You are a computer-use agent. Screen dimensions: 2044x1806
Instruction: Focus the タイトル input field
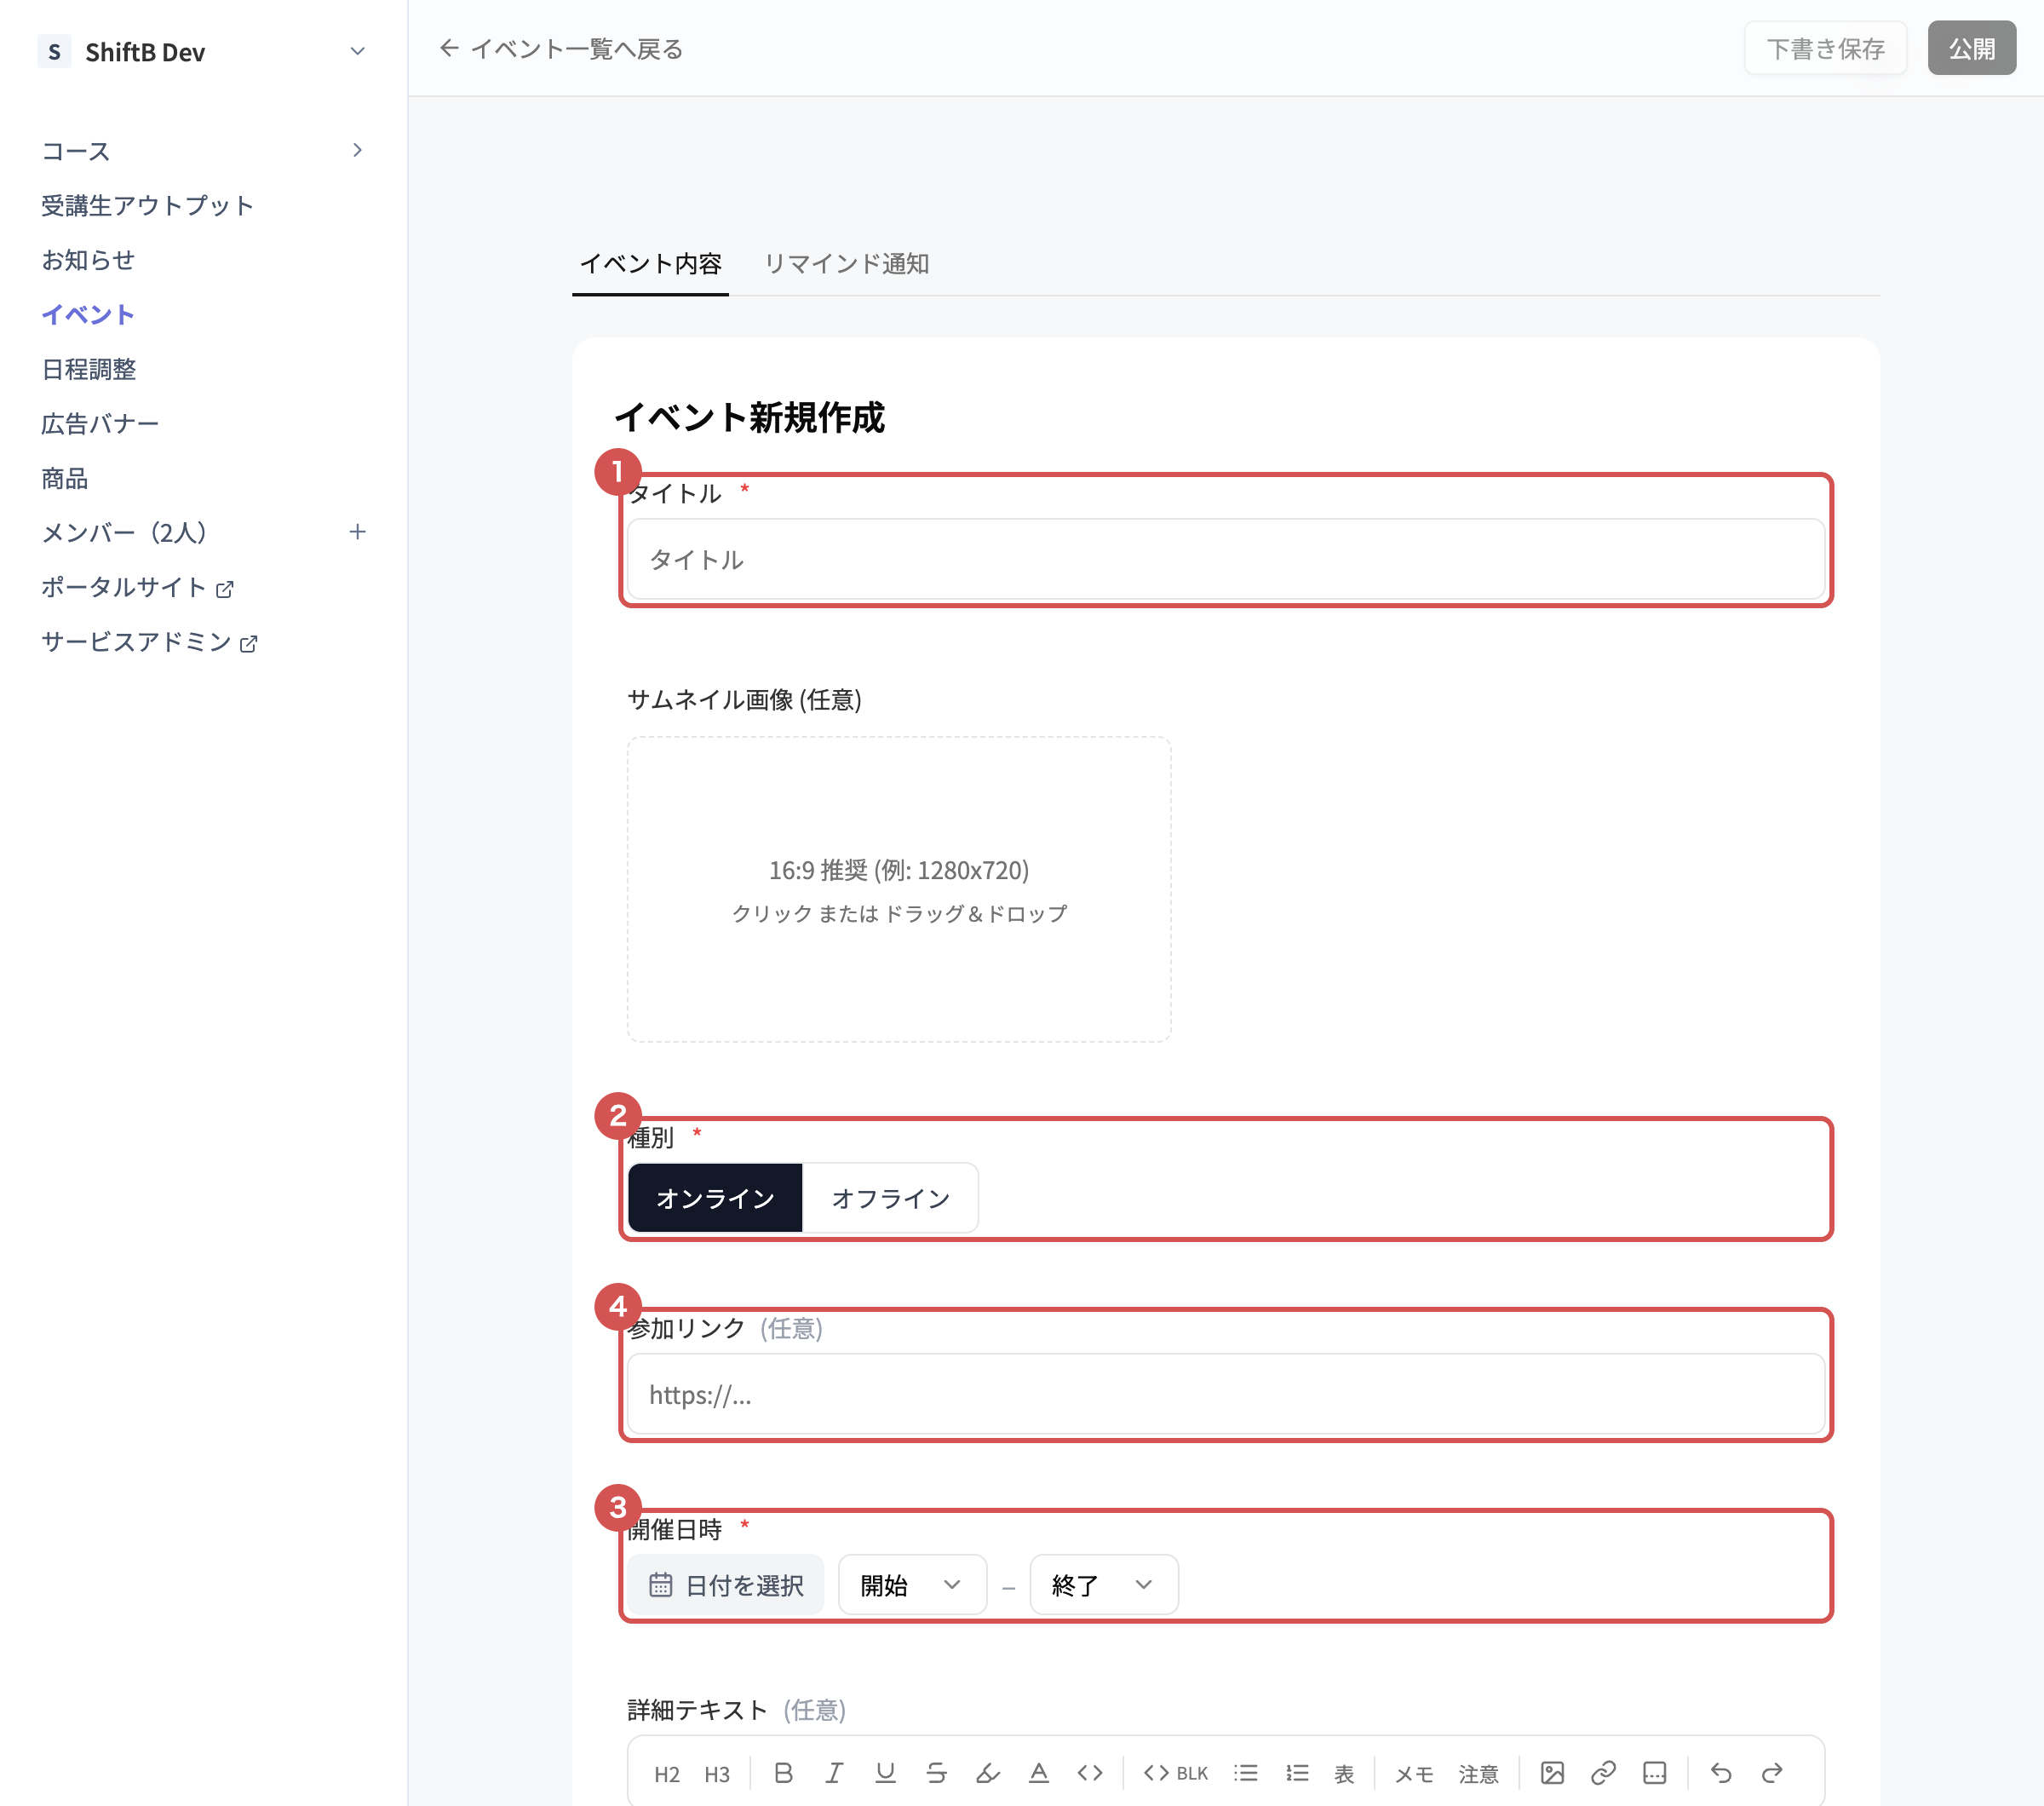[x=1225, y=559]
